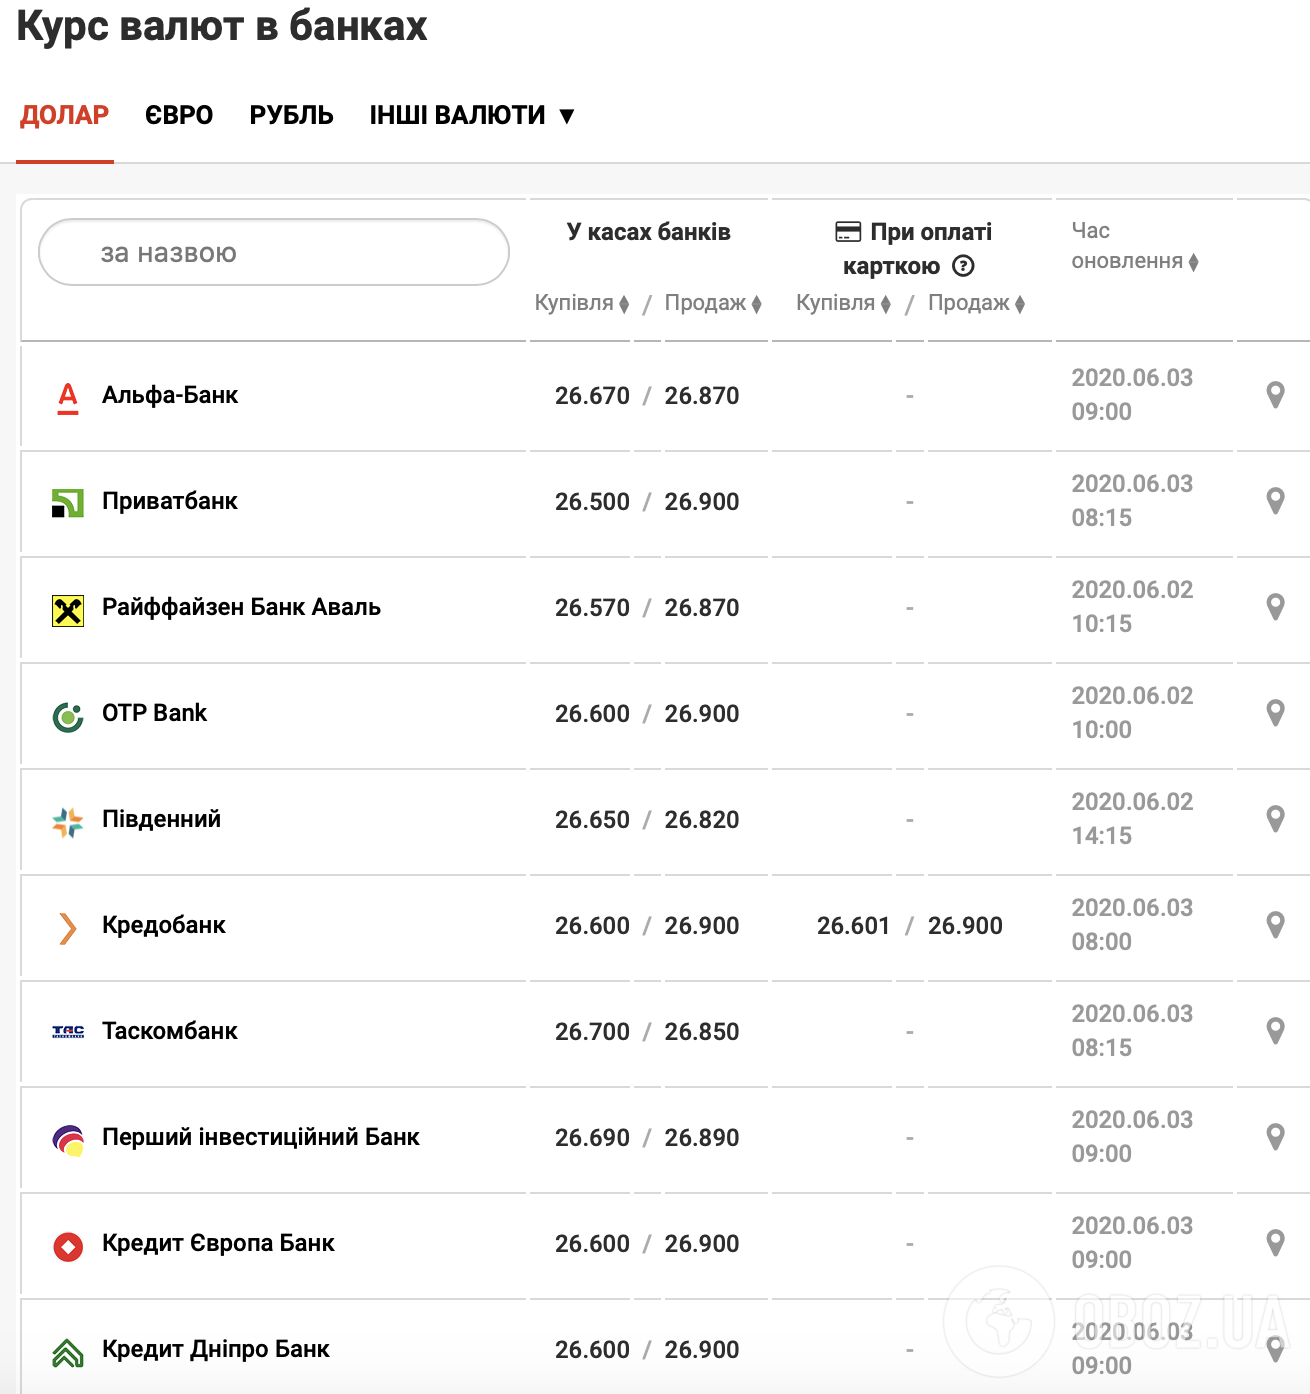Image resolution: width=1310 pixels, height=1394 pixels.
Task: Click the Кредит Європа Банк logo icon
Action: point(68,1246)
